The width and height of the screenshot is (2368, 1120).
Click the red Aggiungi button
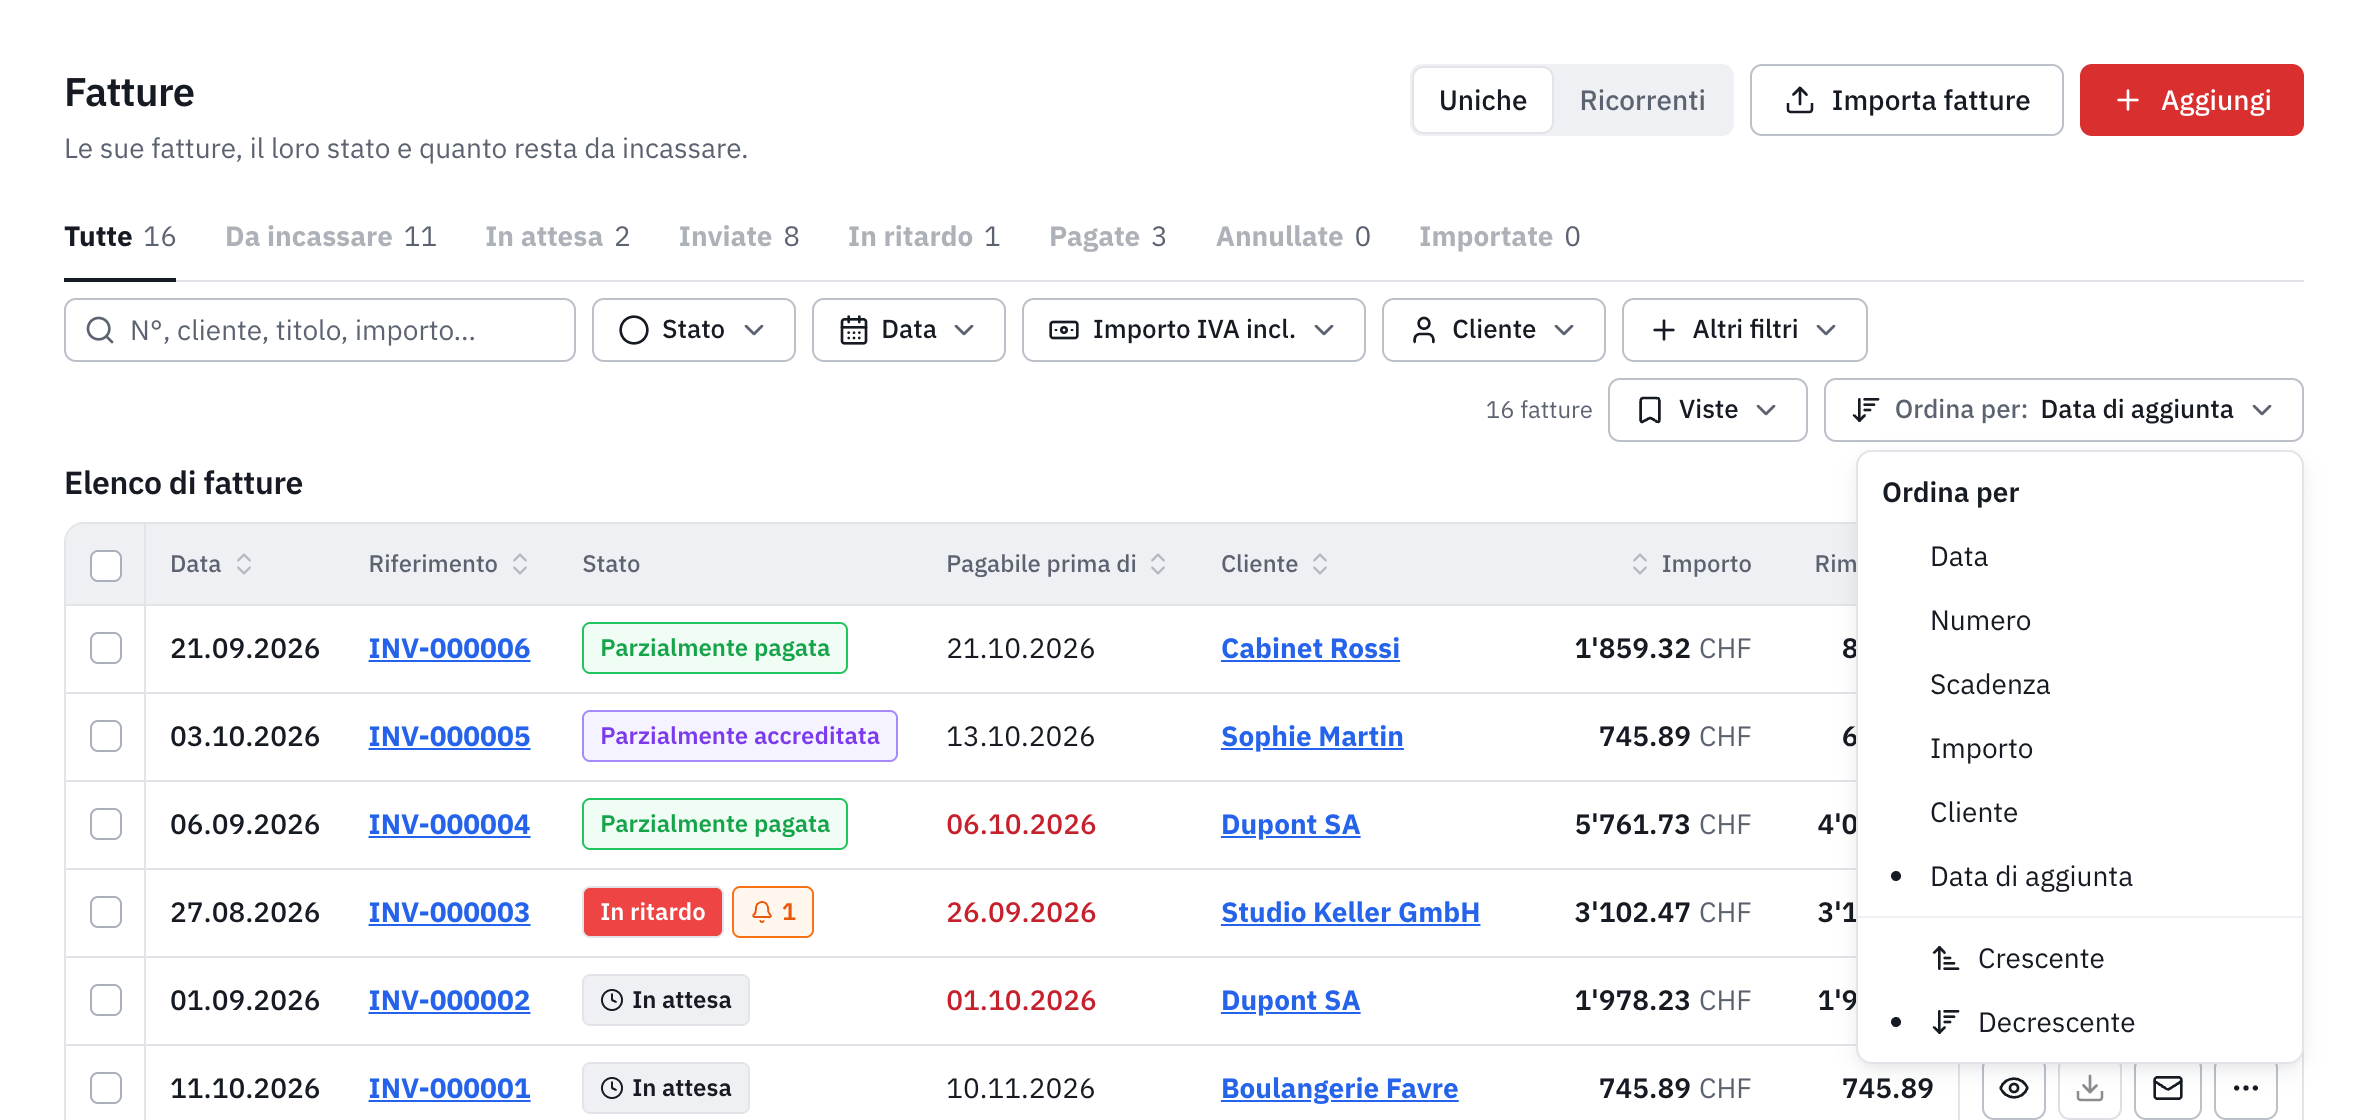2191,100
